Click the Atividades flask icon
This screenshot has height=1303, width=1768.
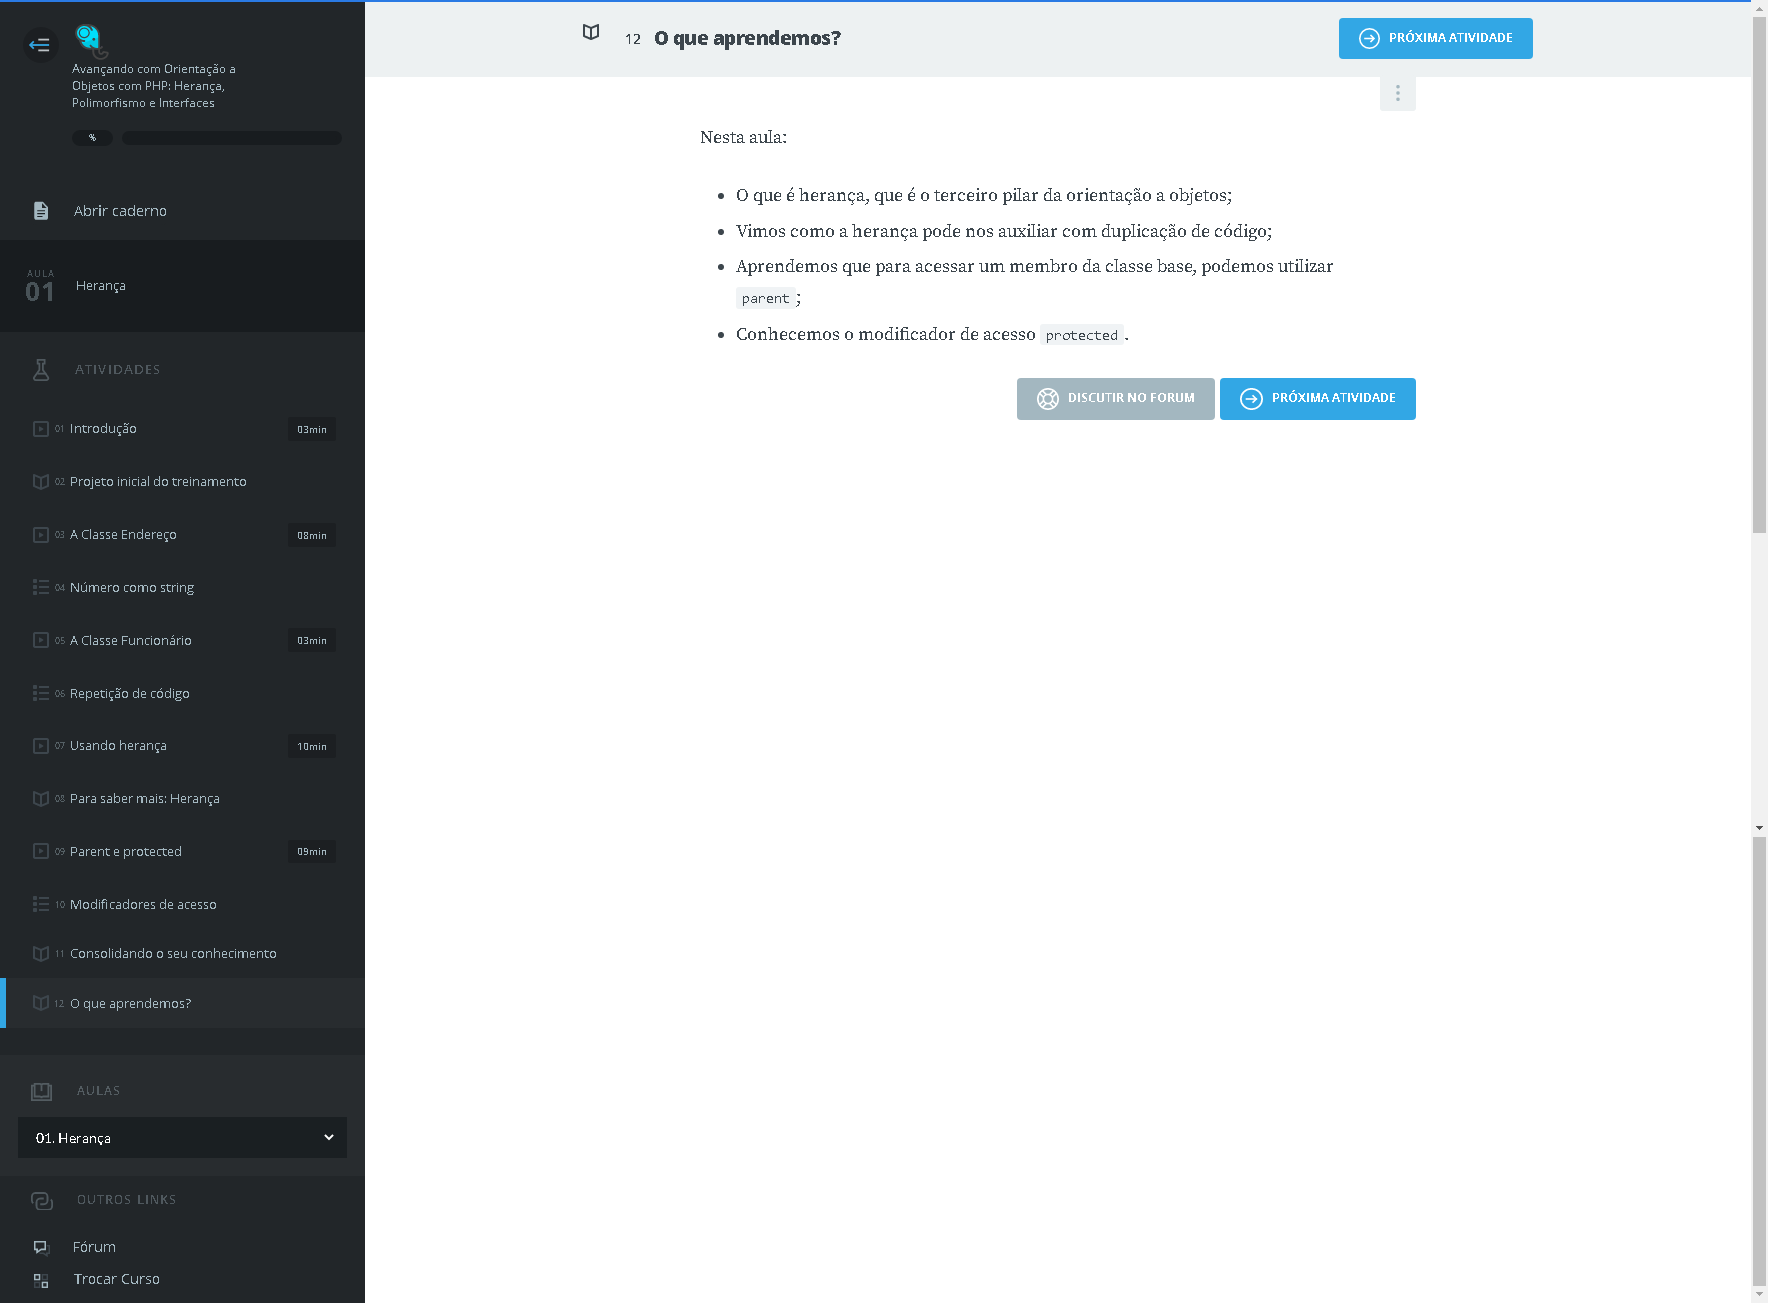[41, 370]
